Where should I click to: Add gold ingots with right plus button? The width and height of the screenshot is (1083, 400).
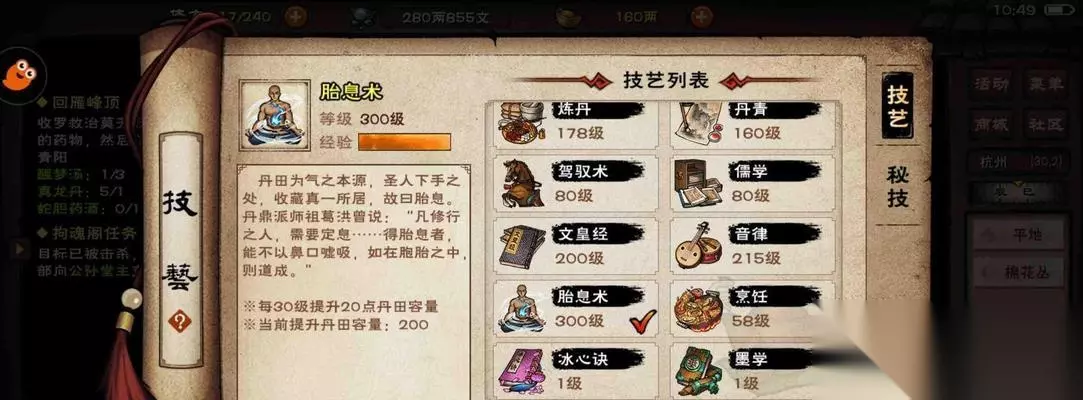tap(701, 16)
